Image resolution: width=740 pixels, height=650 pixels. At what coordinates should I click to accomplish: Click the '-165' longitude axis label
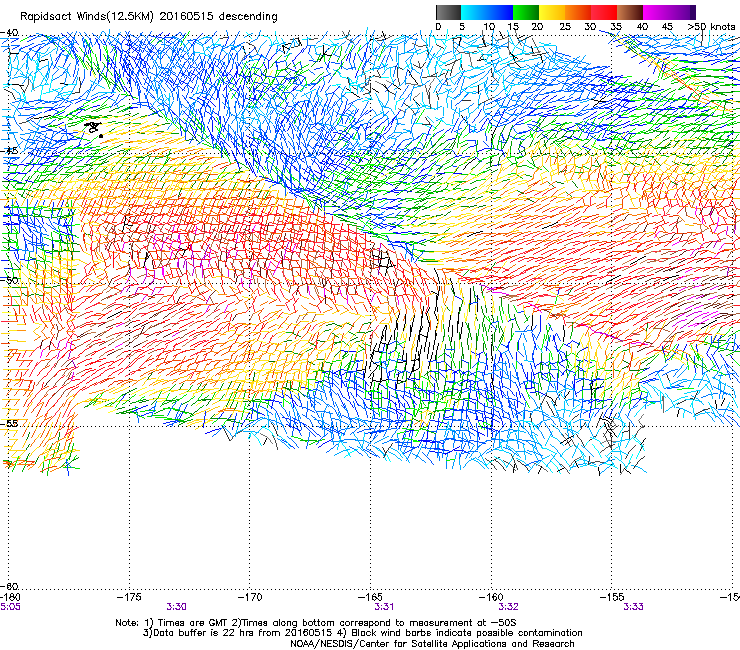370,598
